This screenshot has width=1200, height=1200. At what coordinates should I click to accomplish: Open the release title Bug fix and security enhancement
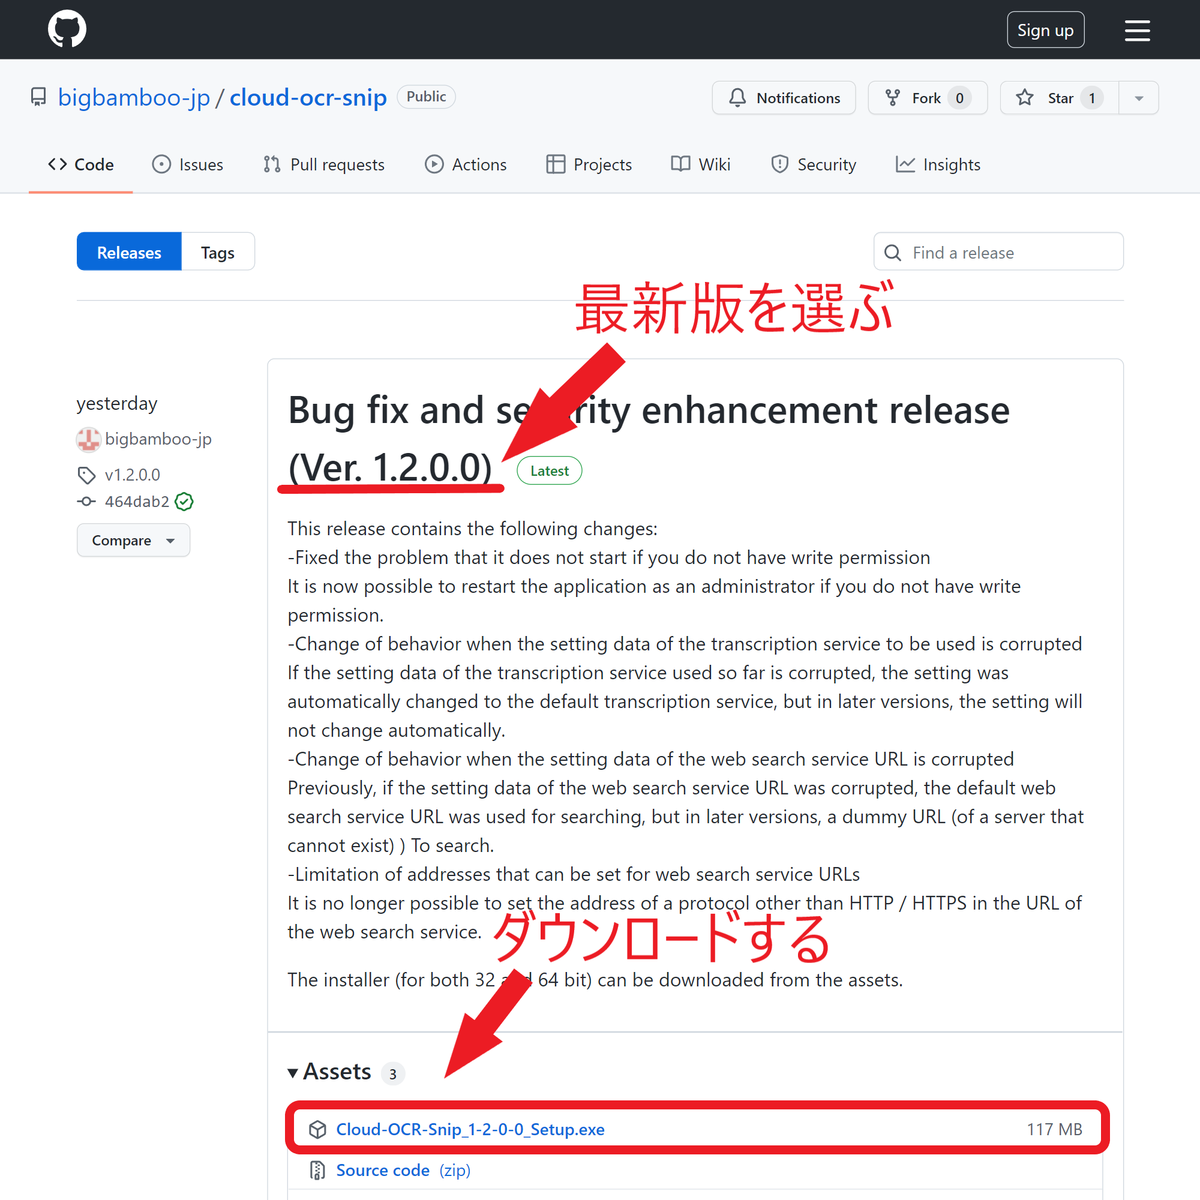648,438
